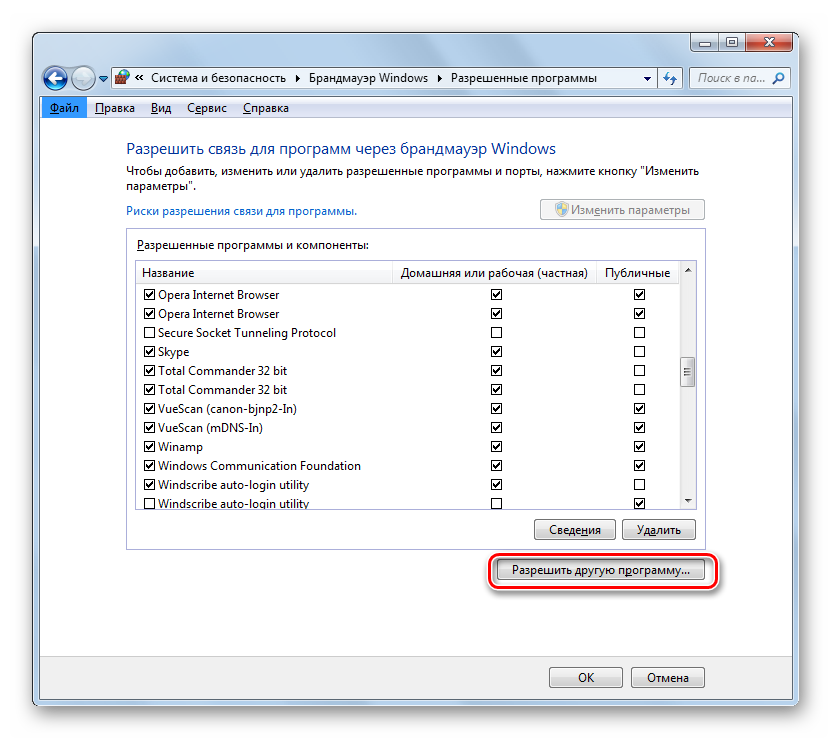Click the search magnifier icon
Screen dimensions: 832x739
click(779, 78)
